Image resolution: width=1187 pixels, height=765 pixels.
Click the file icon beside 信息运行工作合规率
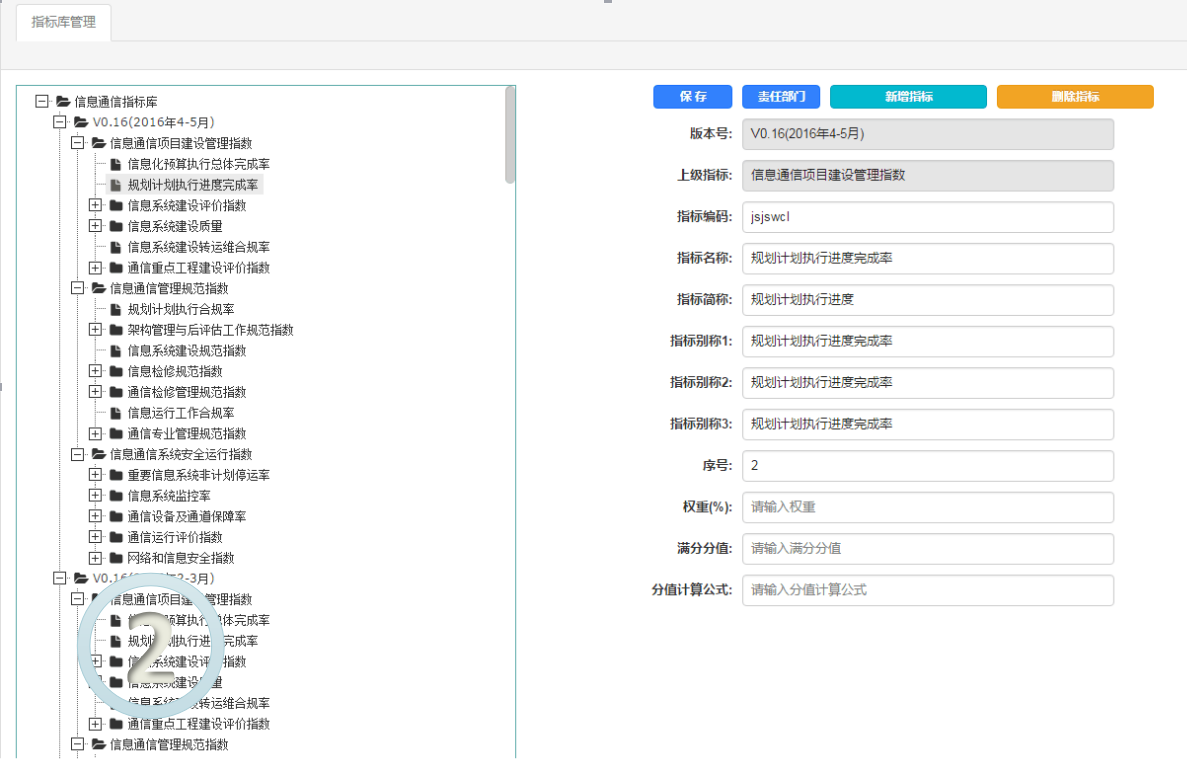coord(116,413)
